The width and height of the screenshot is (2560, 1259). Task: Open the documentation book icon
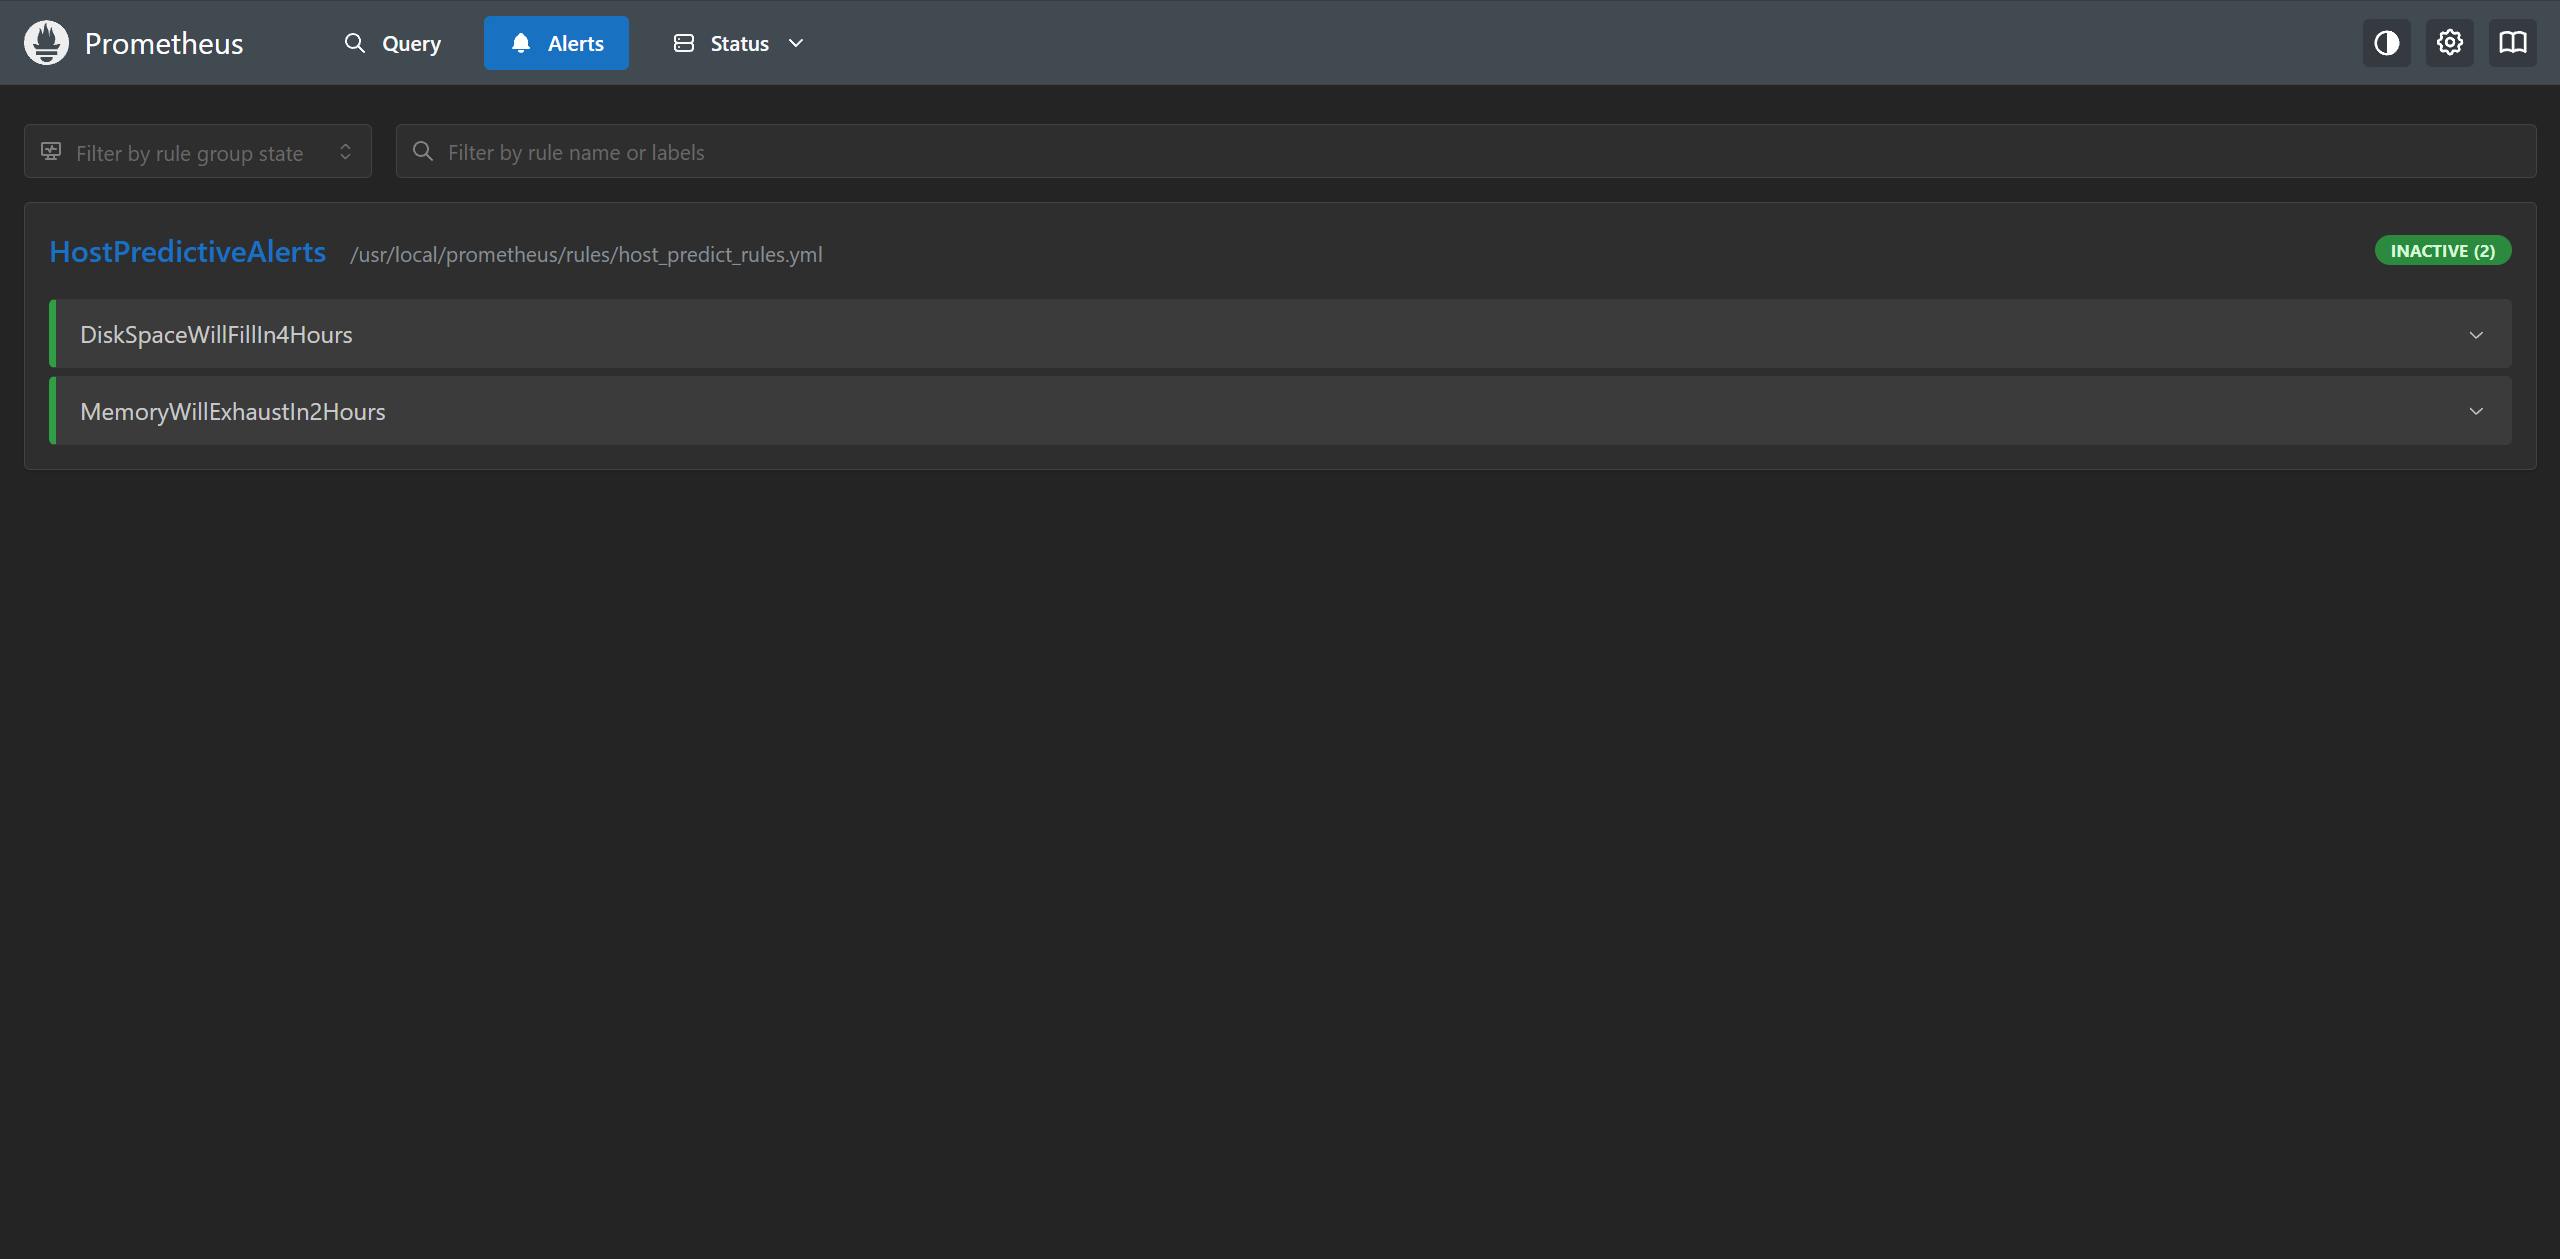(2512, 43)
